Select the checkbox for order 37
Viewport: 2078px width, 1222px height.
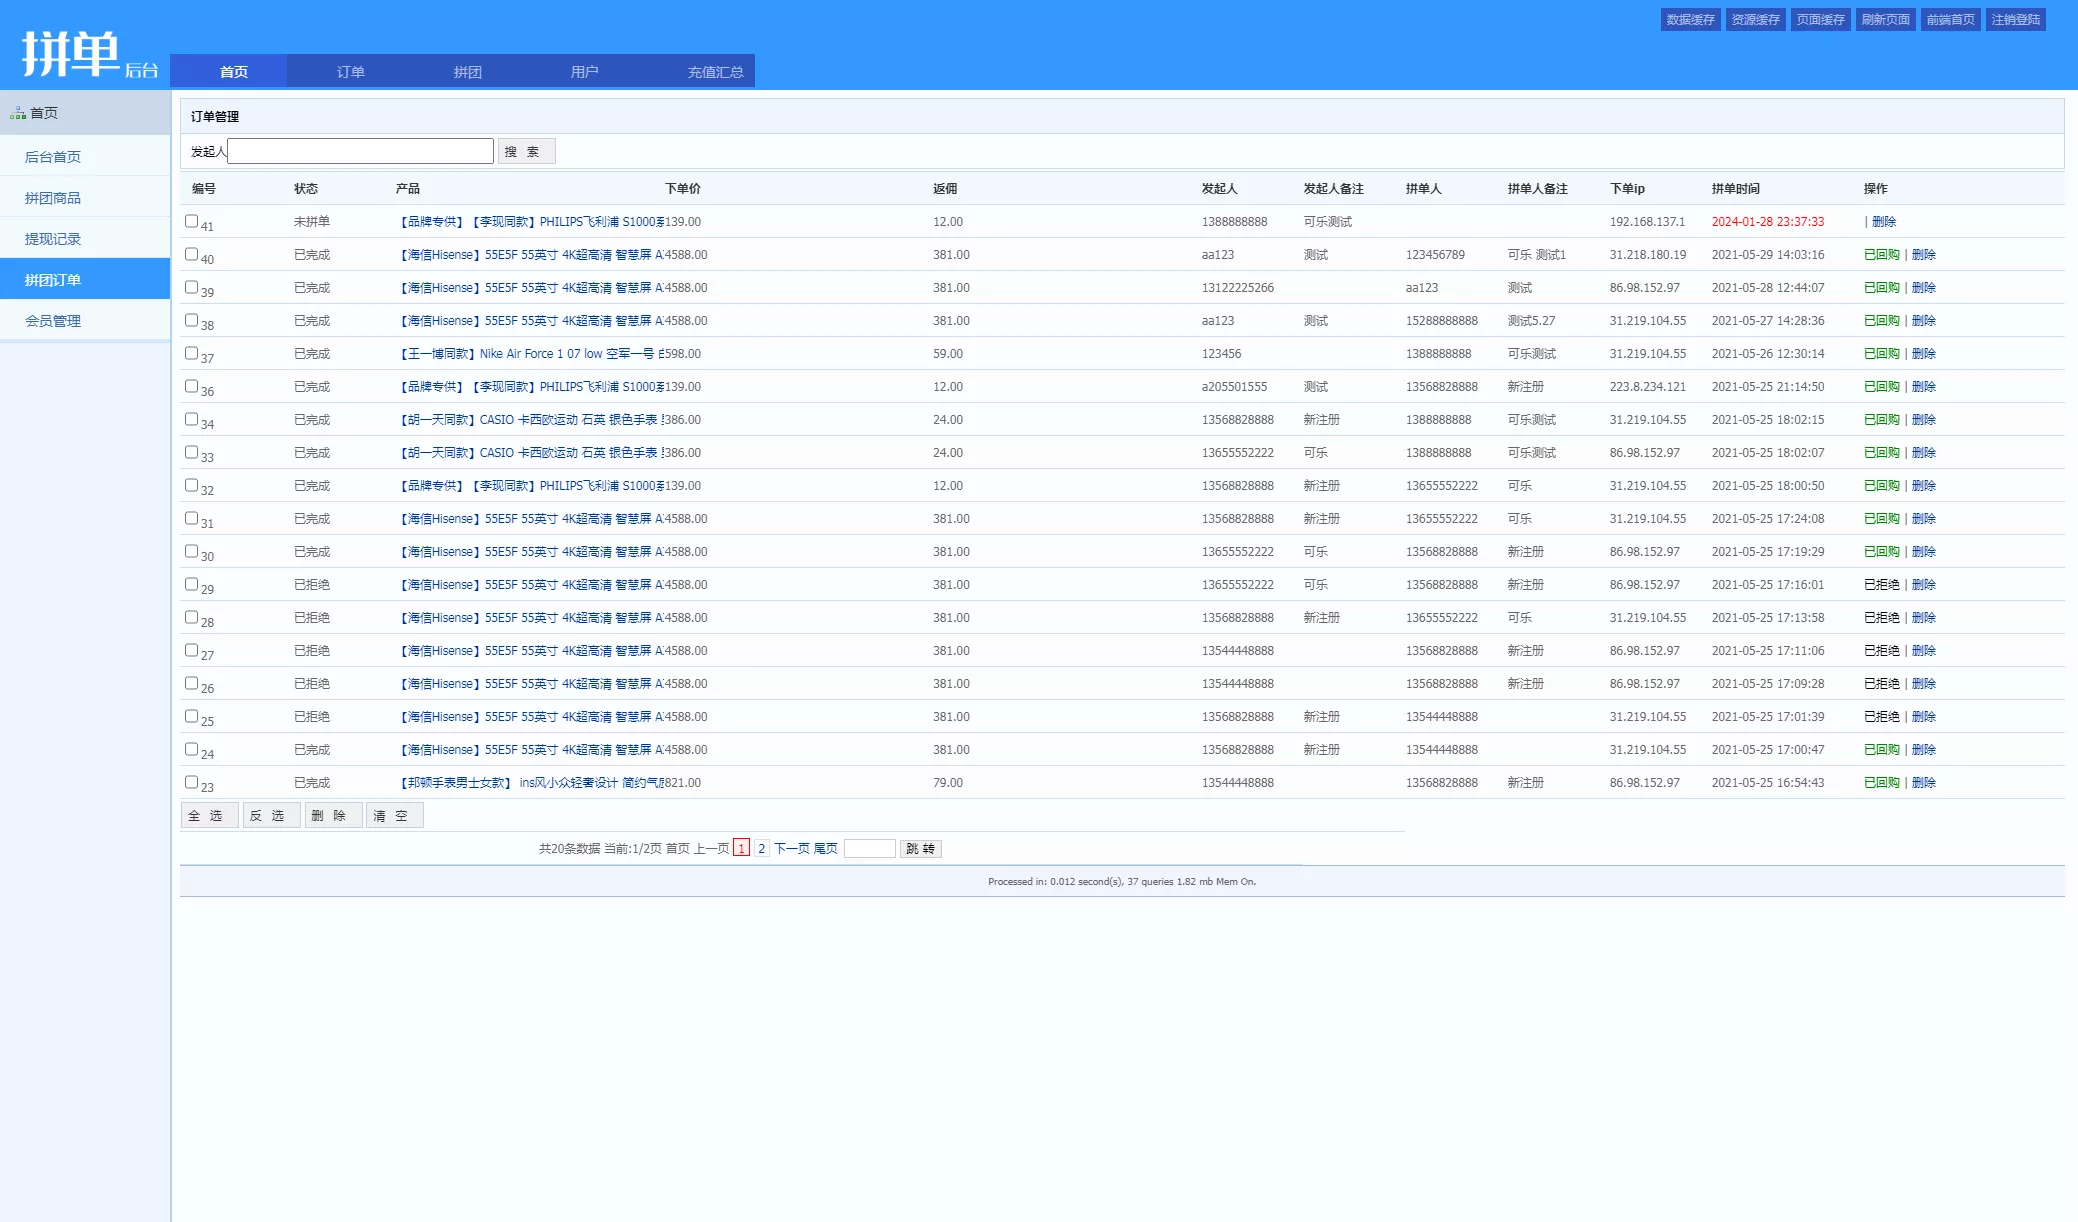[x=191, y=353]
